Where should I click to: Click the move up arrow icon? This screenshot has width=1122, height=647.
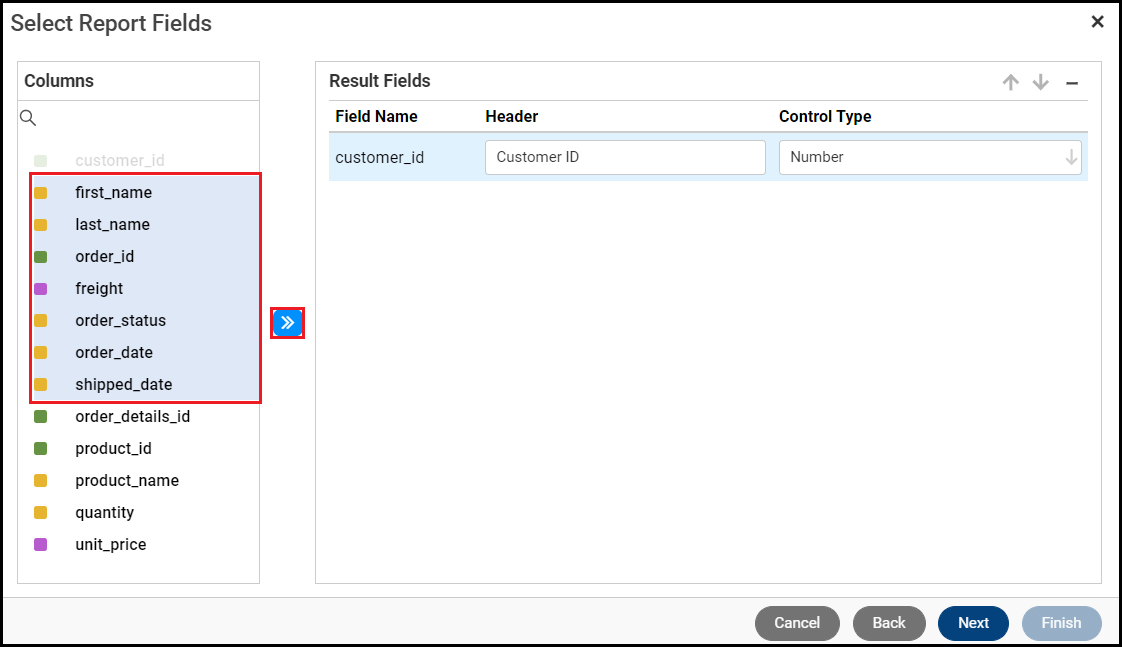tap(1011, 83)
